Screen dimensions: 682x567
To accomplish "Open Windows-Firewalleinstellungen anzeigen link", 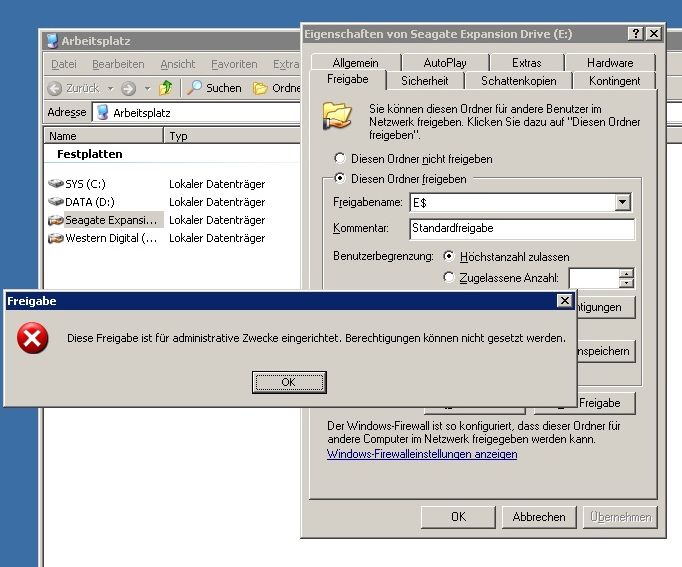I will [422, 454].
